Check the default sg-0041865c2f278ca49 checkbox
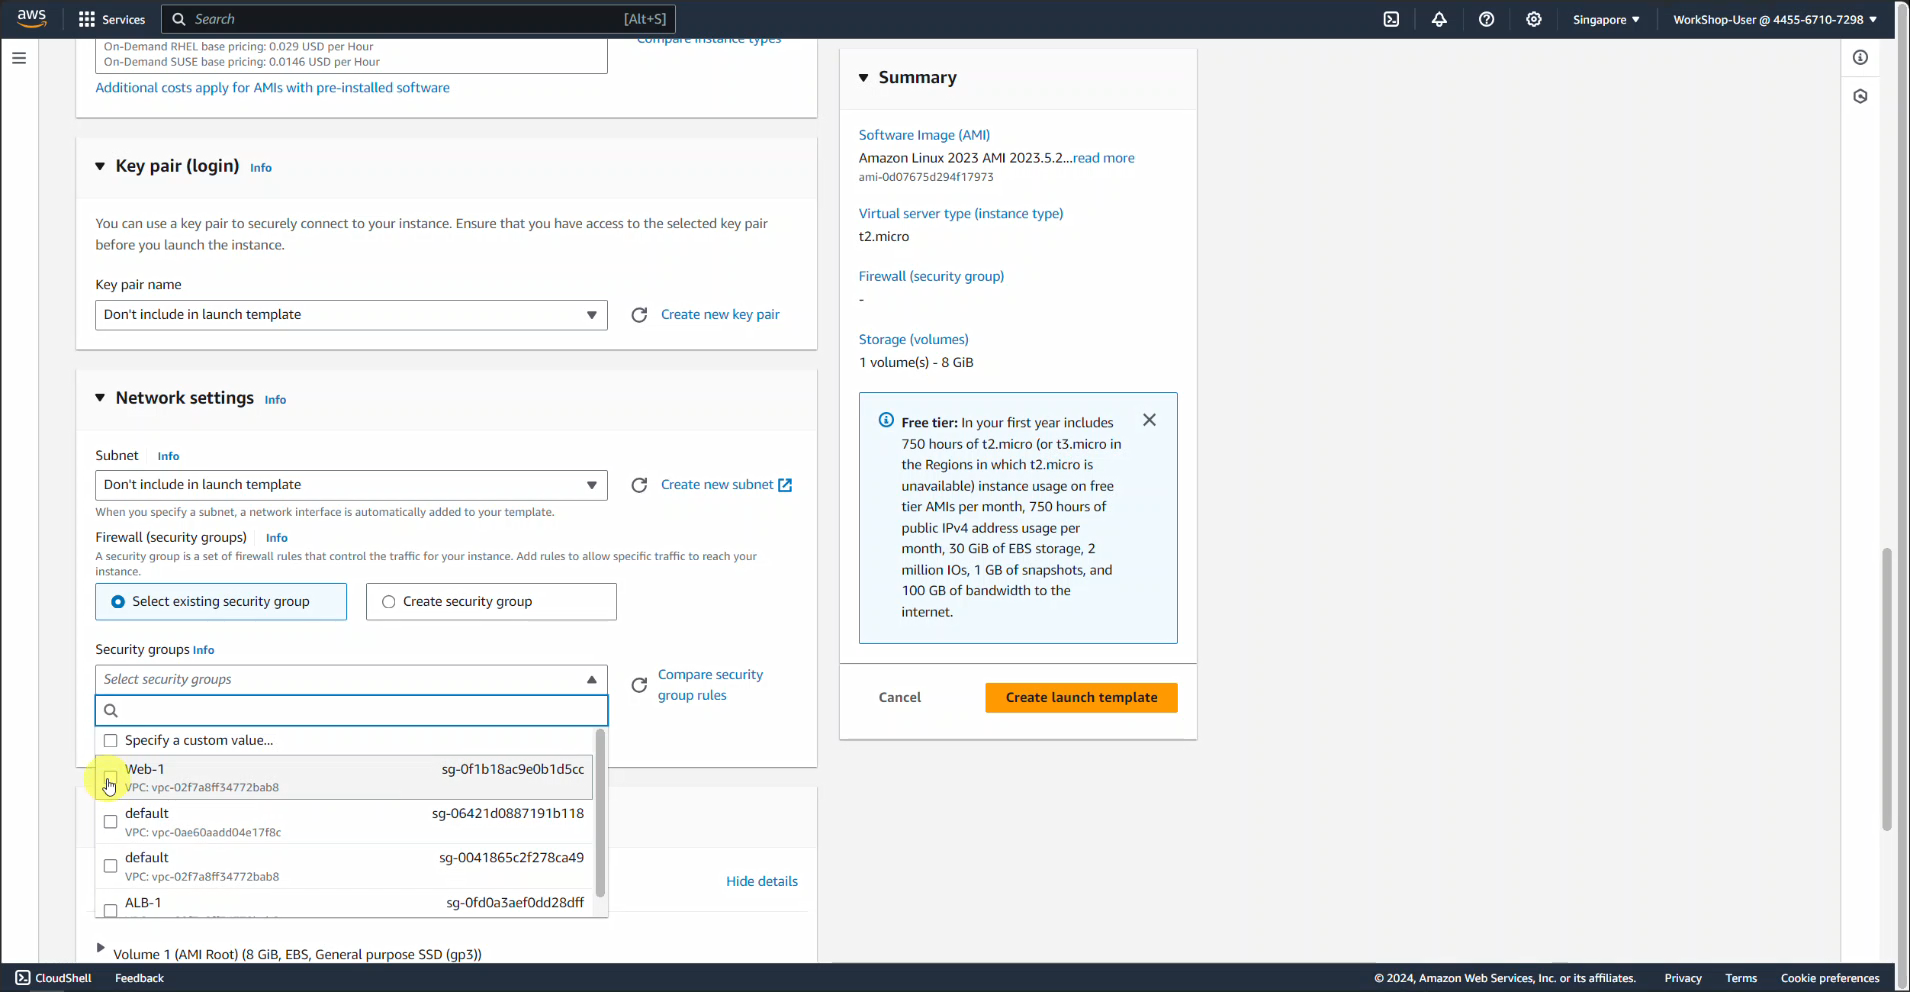 tap(111, 866)
